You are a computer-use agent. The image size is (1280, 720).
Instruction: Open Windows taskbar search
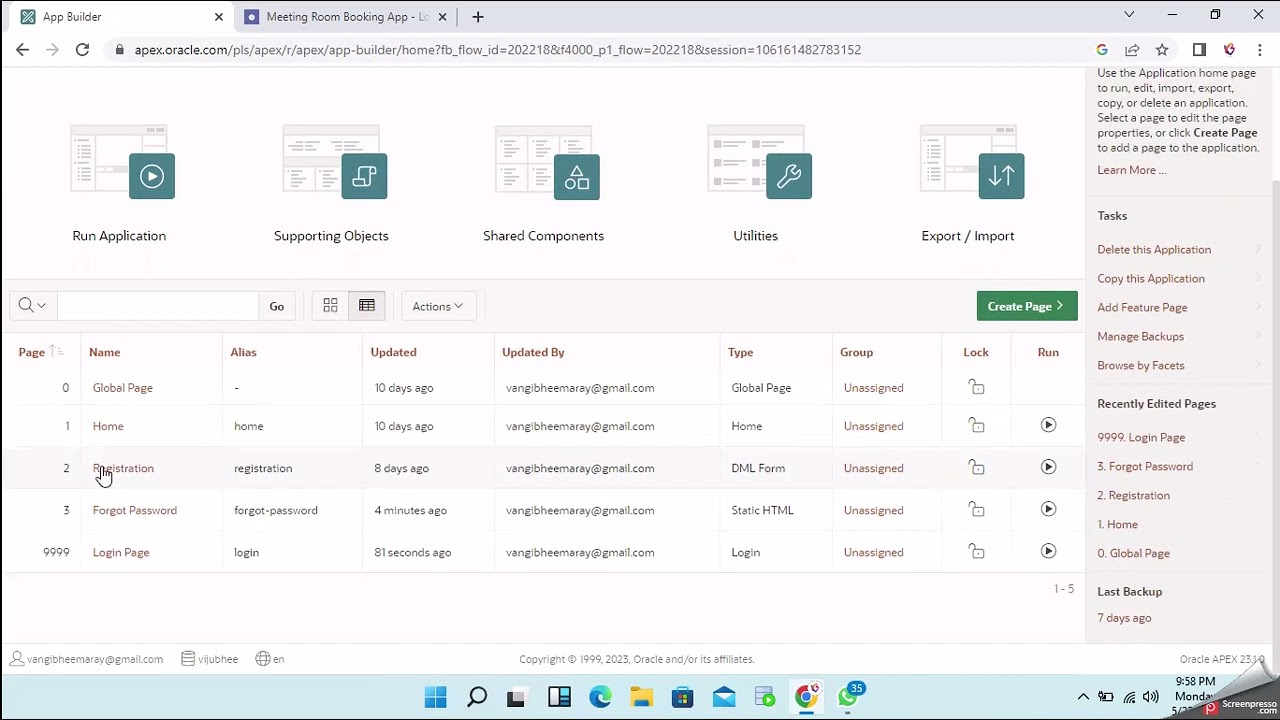coord(477,697)
